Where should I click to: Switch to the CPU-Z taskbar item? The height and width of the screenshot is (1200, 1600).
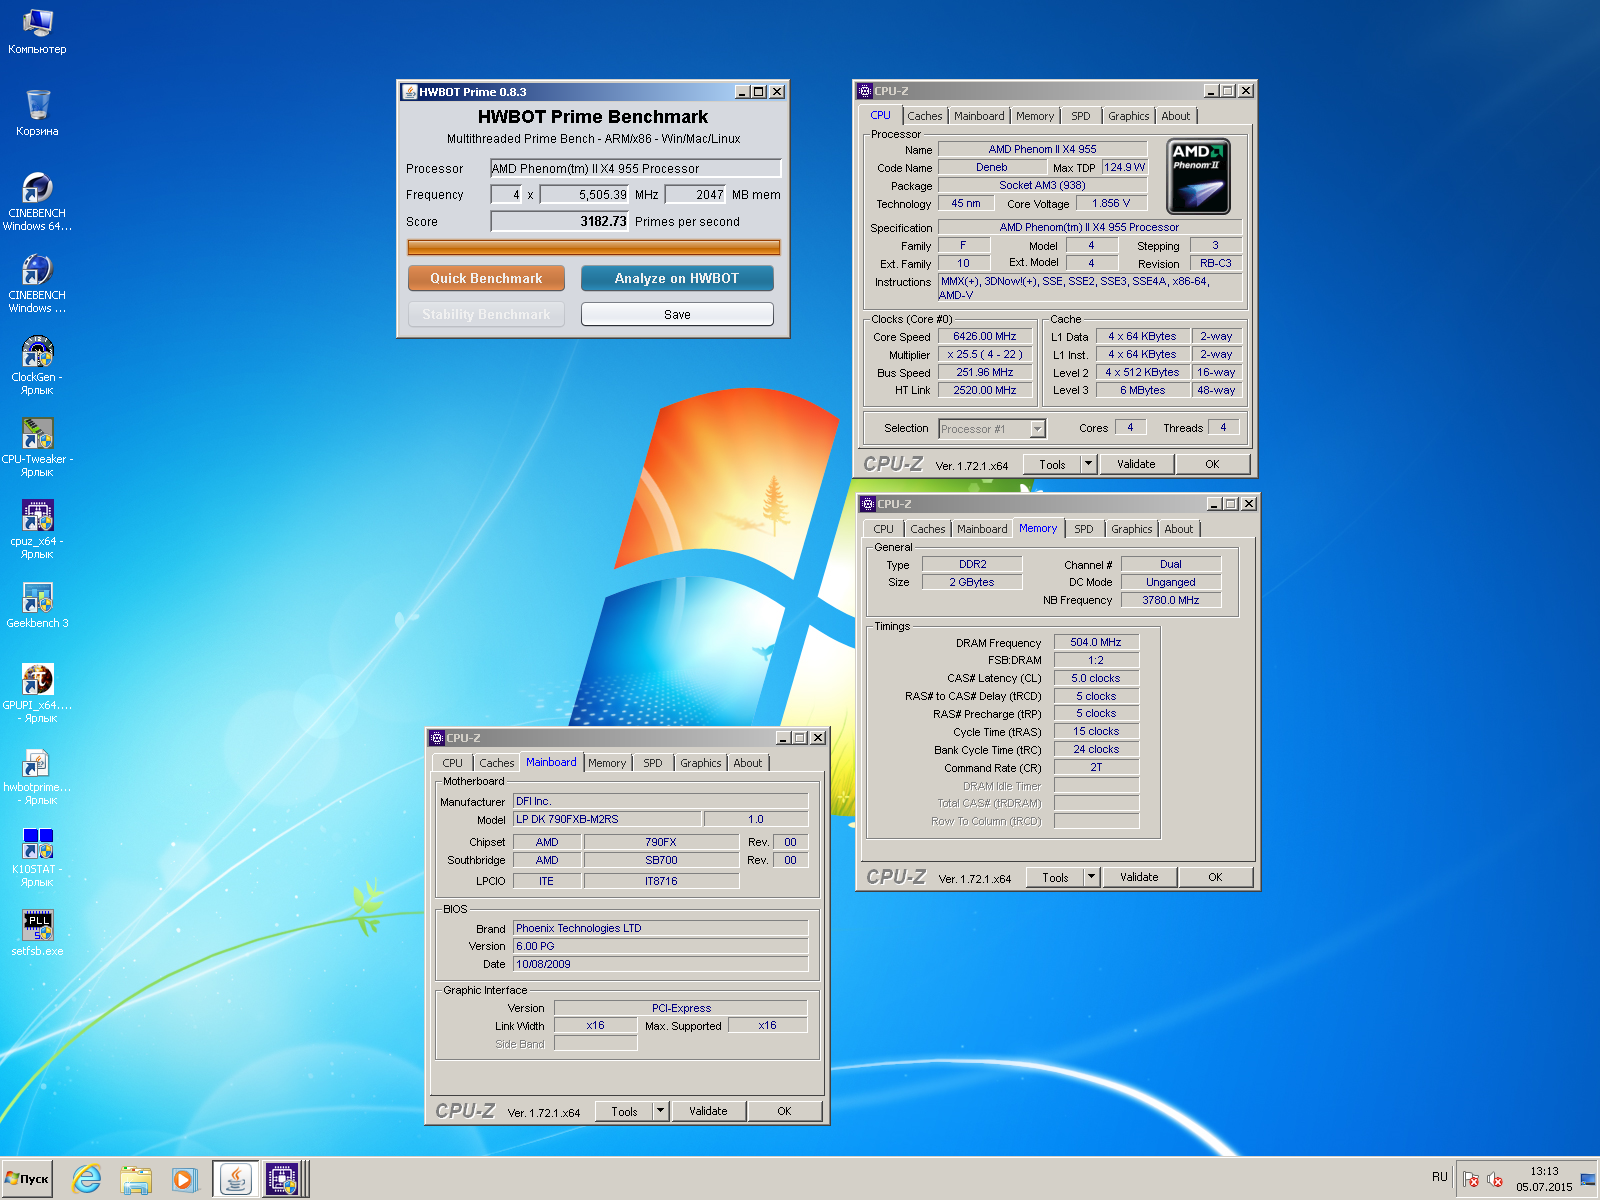pyautogui.click(x=283, y=1179)
